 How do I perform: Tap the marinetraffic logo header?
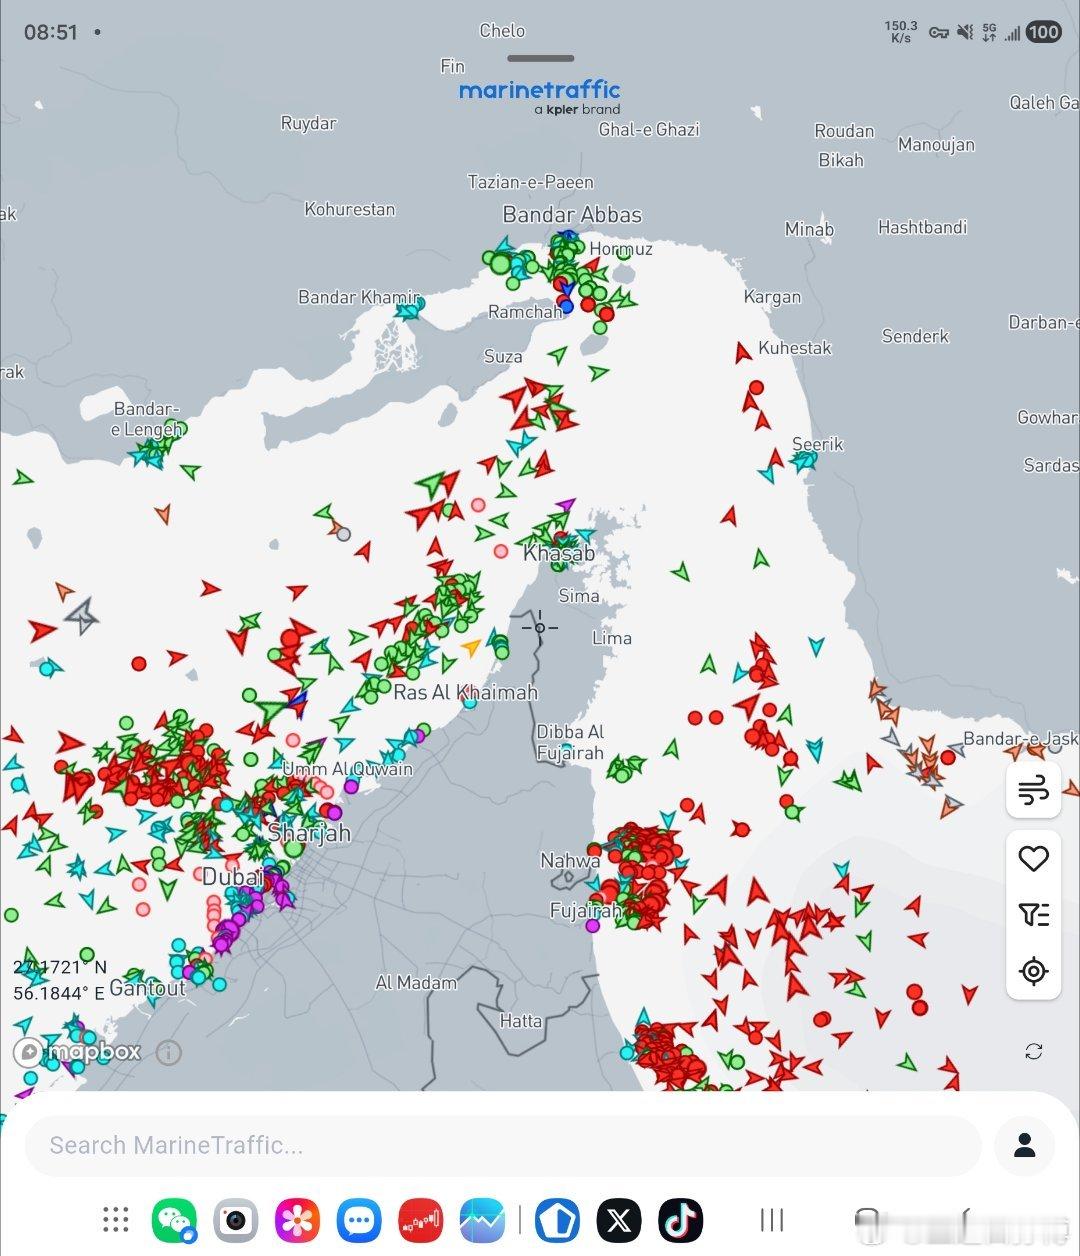click(540, 97)
